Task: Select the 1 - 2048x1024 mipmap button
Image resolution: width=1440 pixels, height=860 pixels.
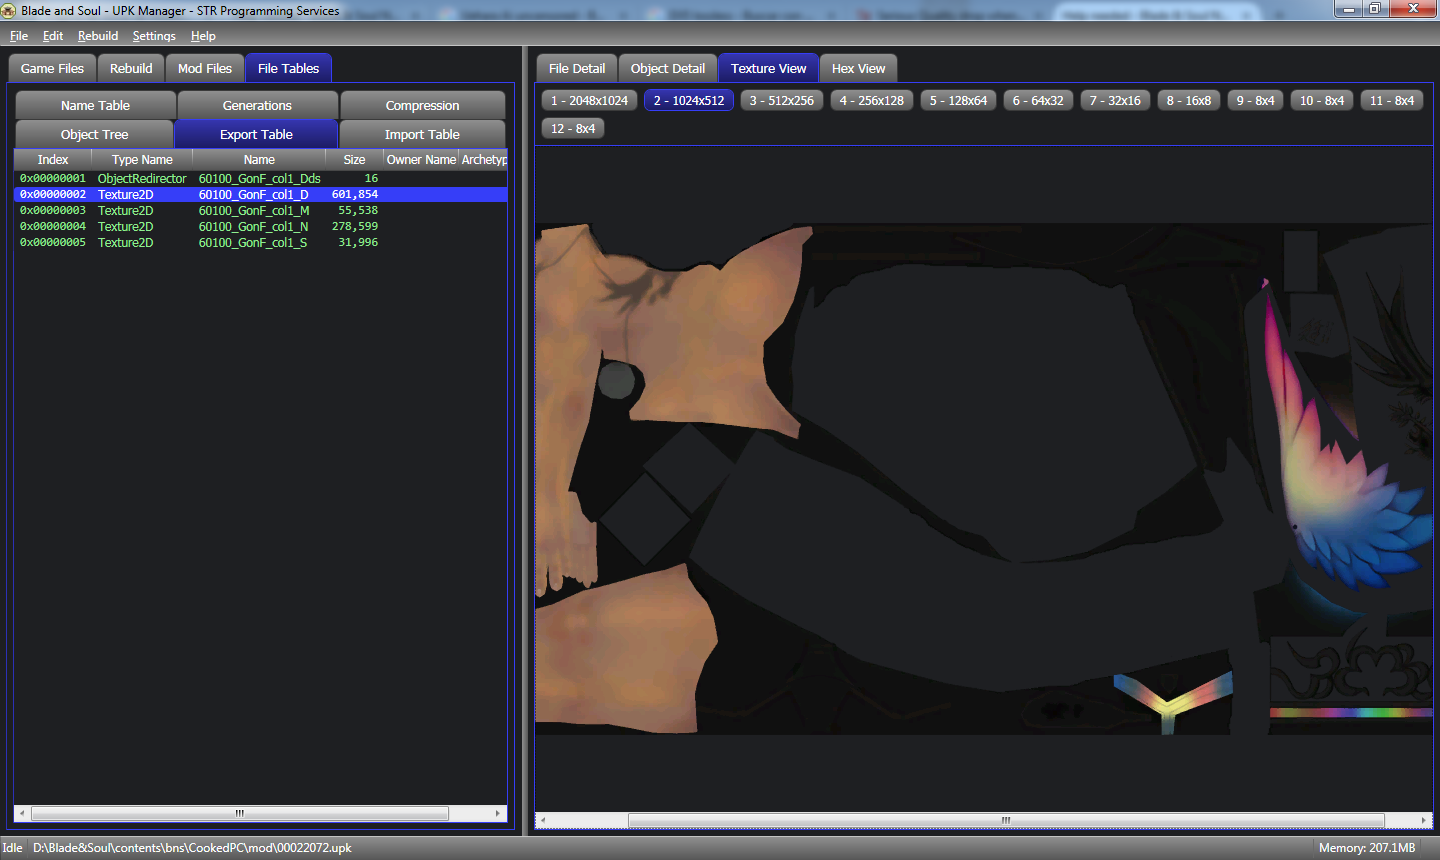Action: point(589,101)
